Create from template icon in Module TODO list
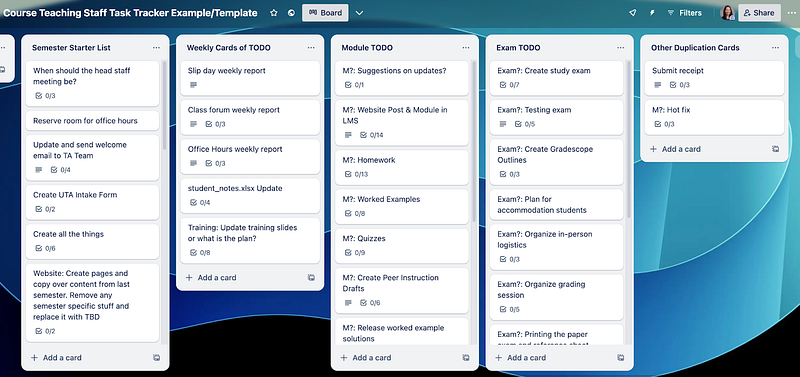Screen dimensions: 800x377 [x=466, y=358]
